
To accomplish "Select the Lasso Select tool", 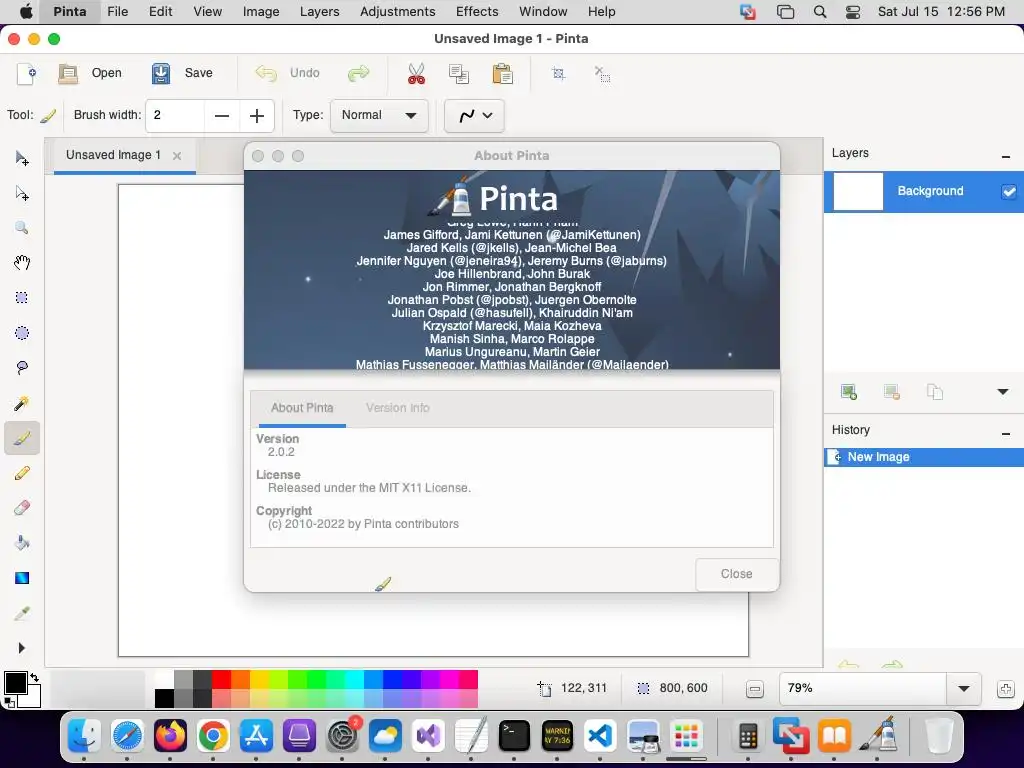I will tap(22, 368).
